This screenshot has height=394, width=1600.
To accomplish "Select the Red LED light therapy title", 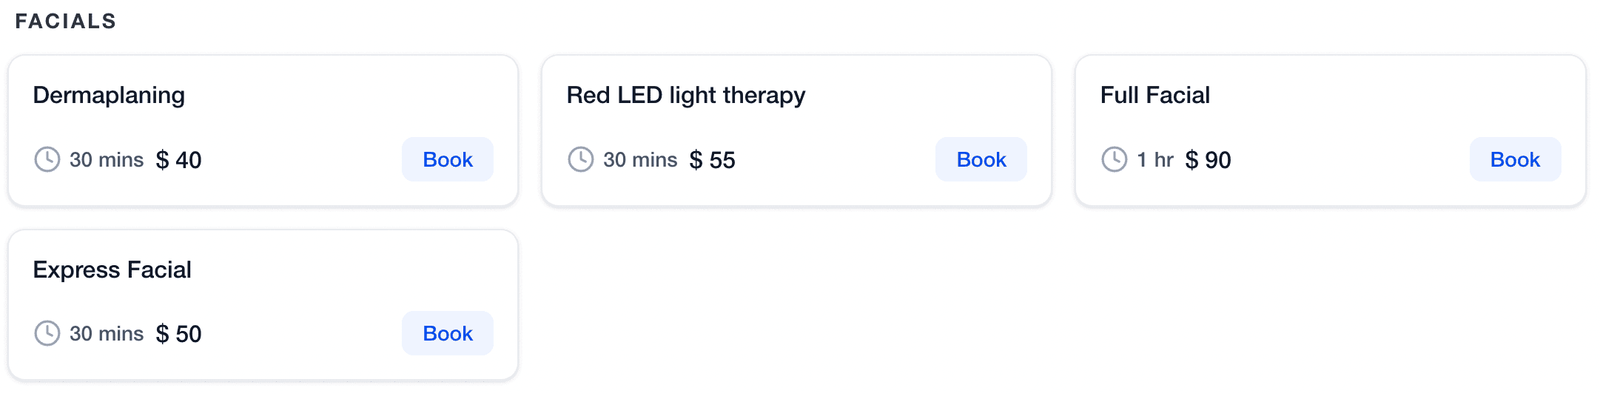I will (x=686, y=95).
